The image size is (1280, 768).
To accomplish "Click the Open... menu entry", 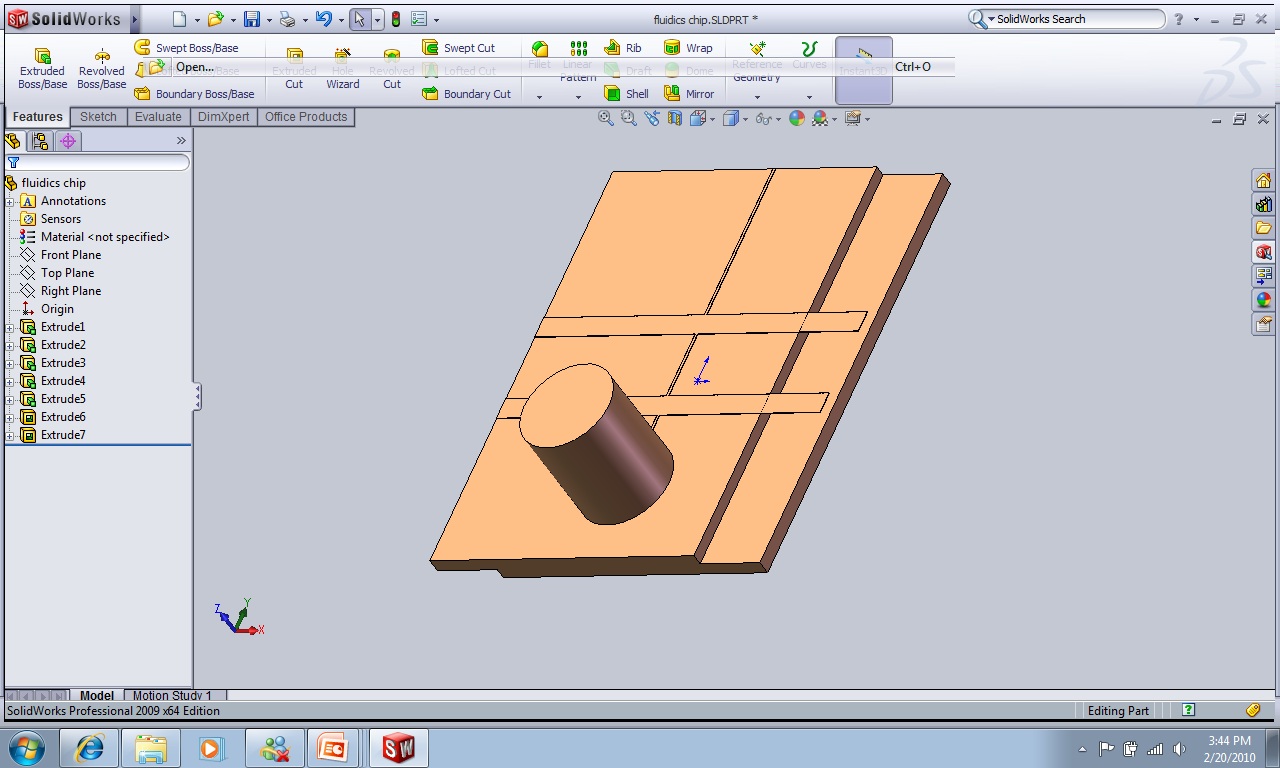I will click(195, 67).
